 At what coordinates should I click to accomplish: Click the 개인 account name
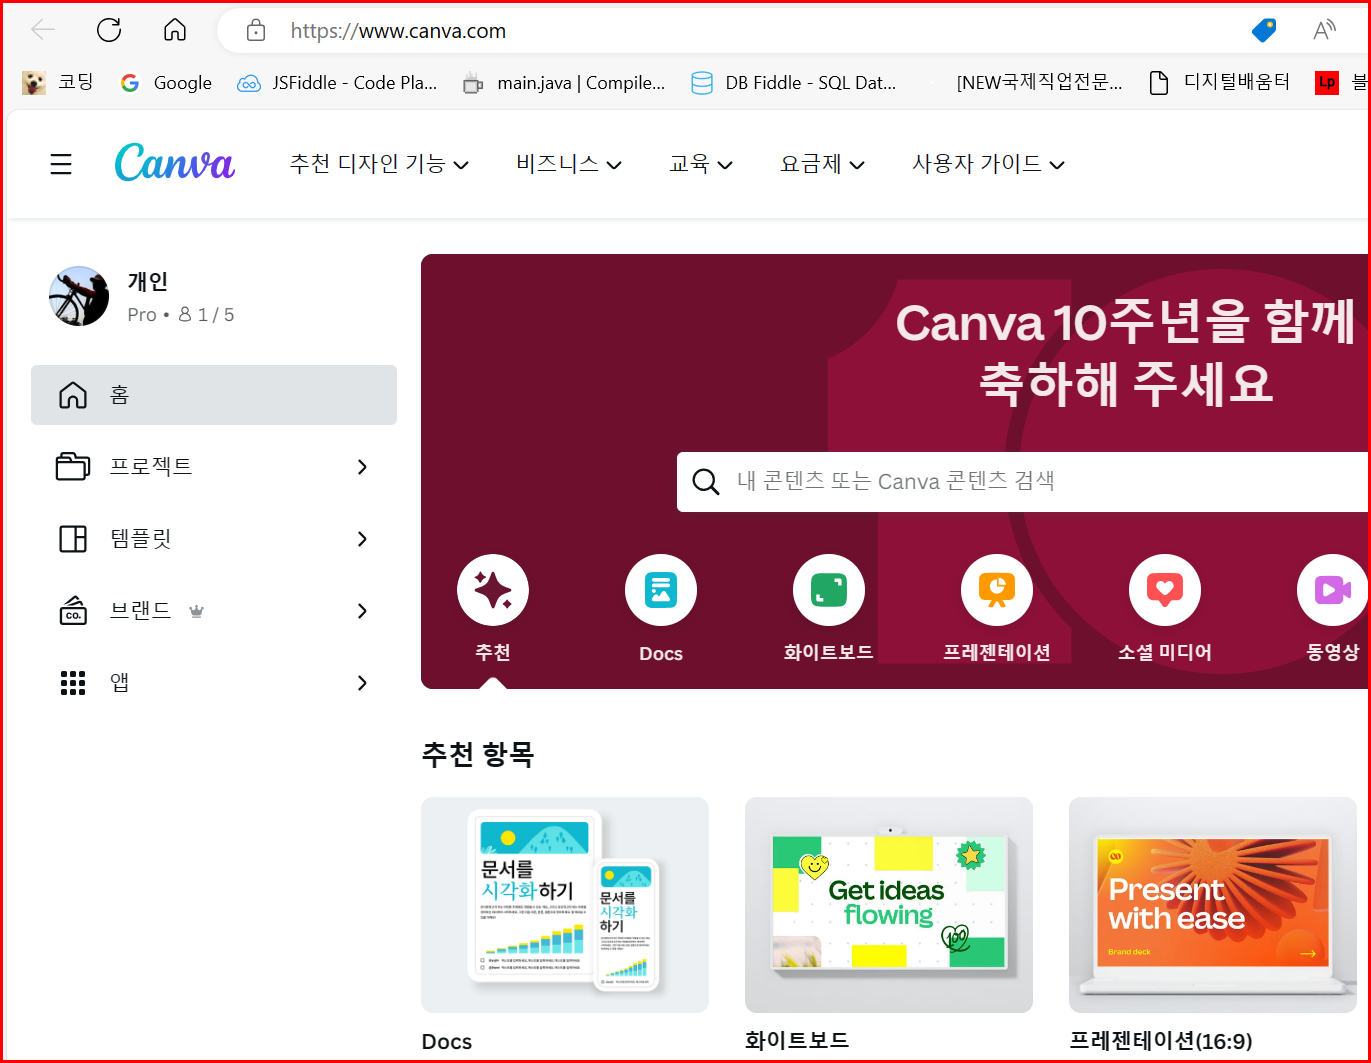pos(148,282)
